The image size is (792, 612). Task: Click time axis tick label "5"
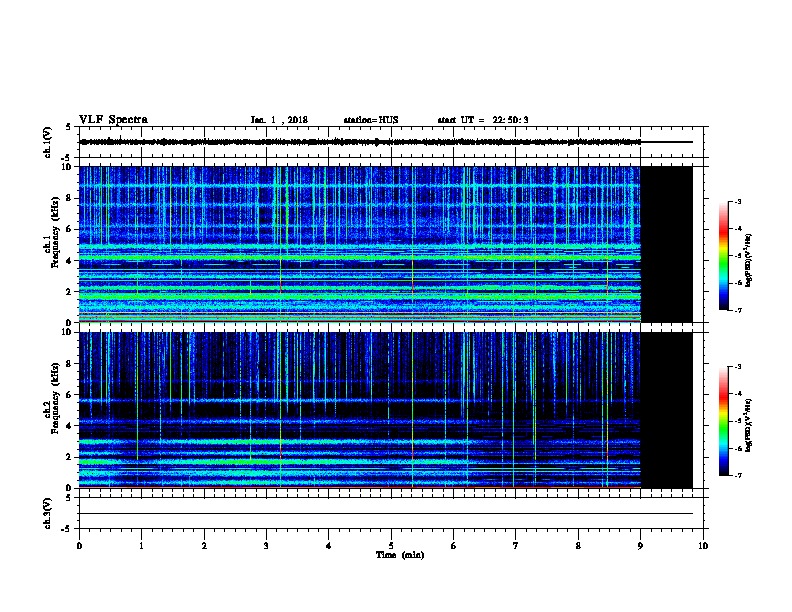pos(391,546)
